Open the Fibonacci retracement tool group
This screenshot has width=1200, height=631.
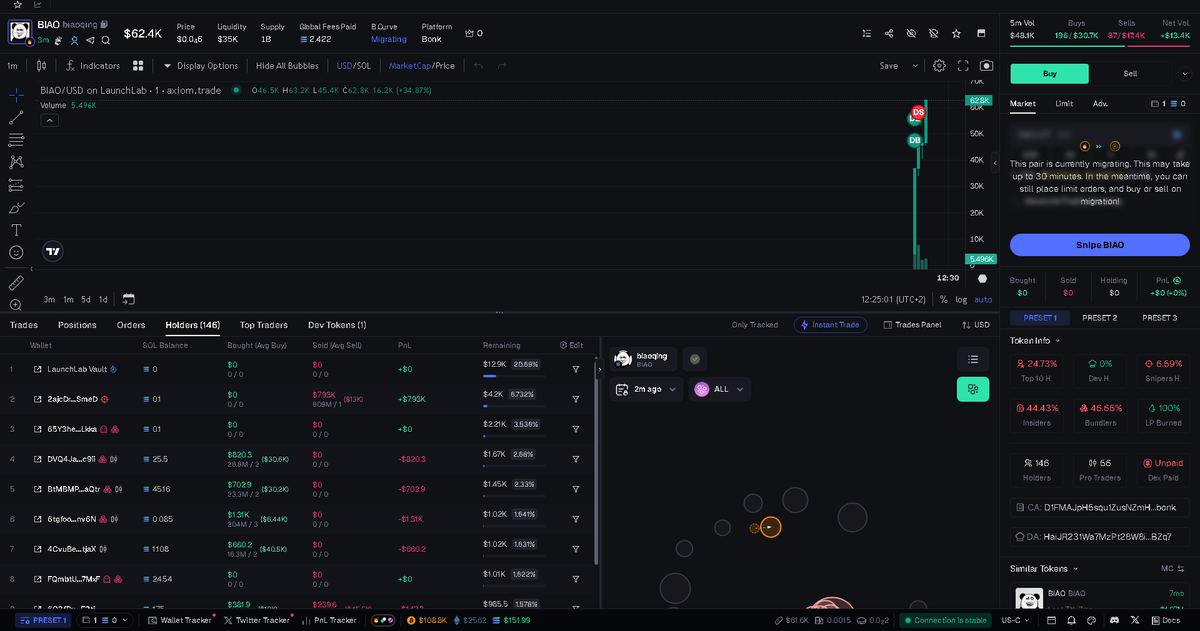(16, 139)
